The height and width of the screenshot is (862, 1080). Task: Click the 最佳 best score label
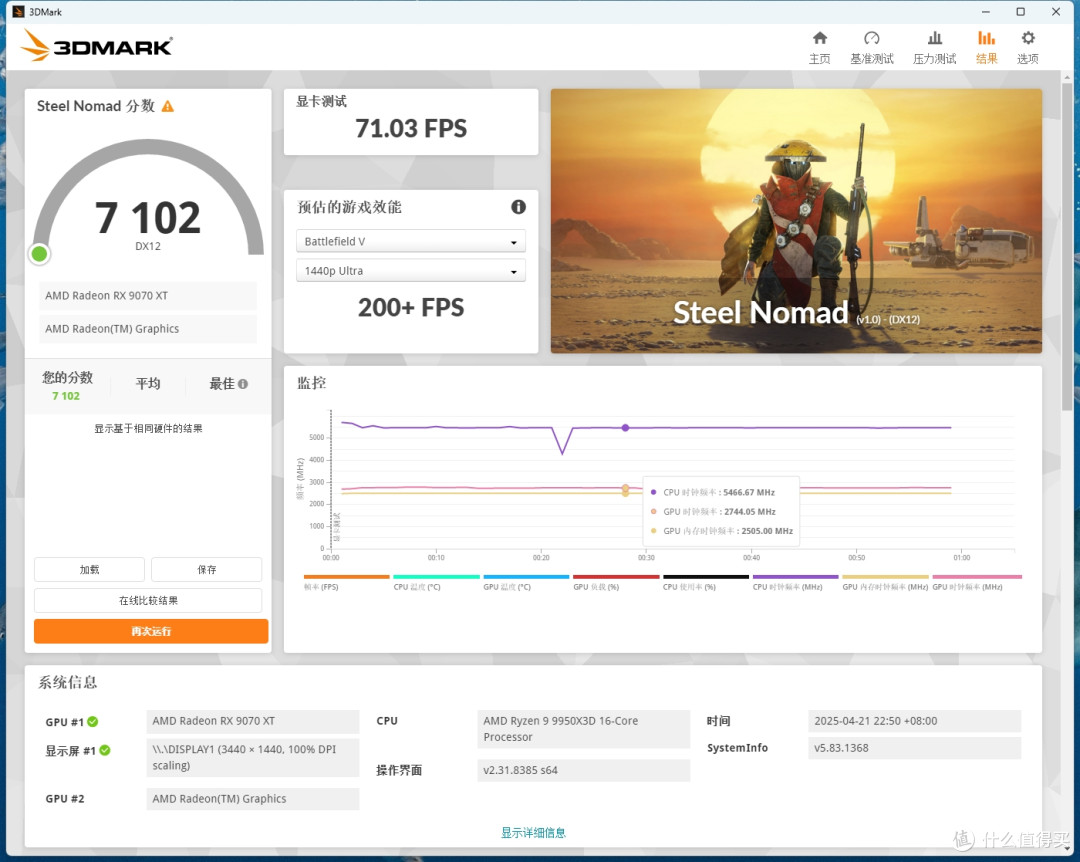tap(222, 384)
